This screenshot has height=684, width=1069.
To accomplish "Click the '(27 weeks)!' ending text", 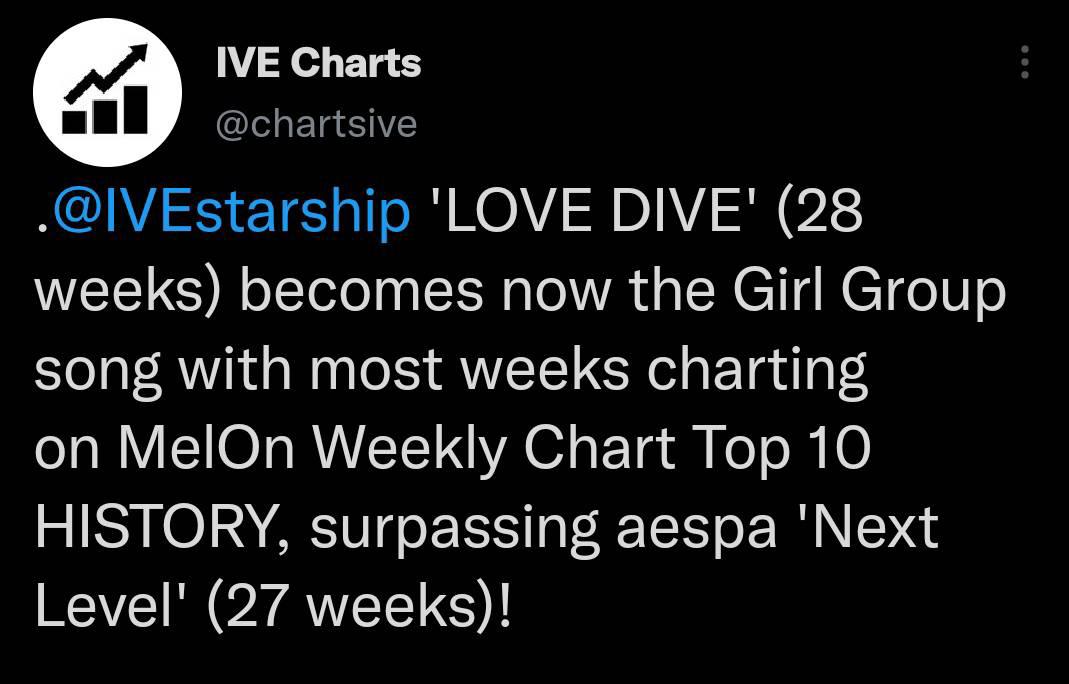I will coord(357,606).
